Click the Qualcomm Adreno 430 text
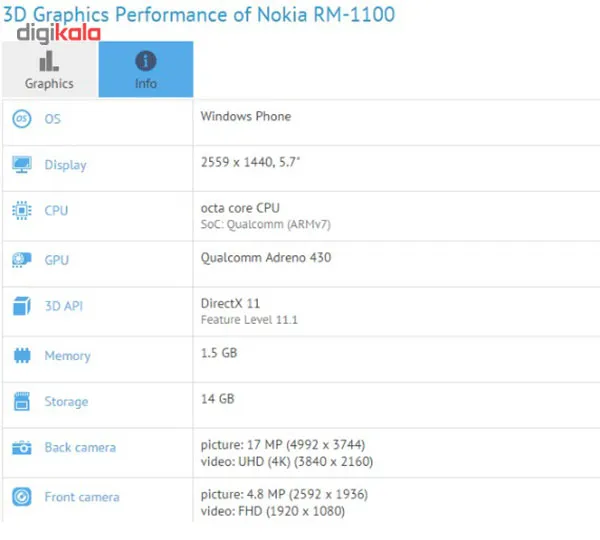The height and width of the screenshot is (540, 600). [266, 258]
